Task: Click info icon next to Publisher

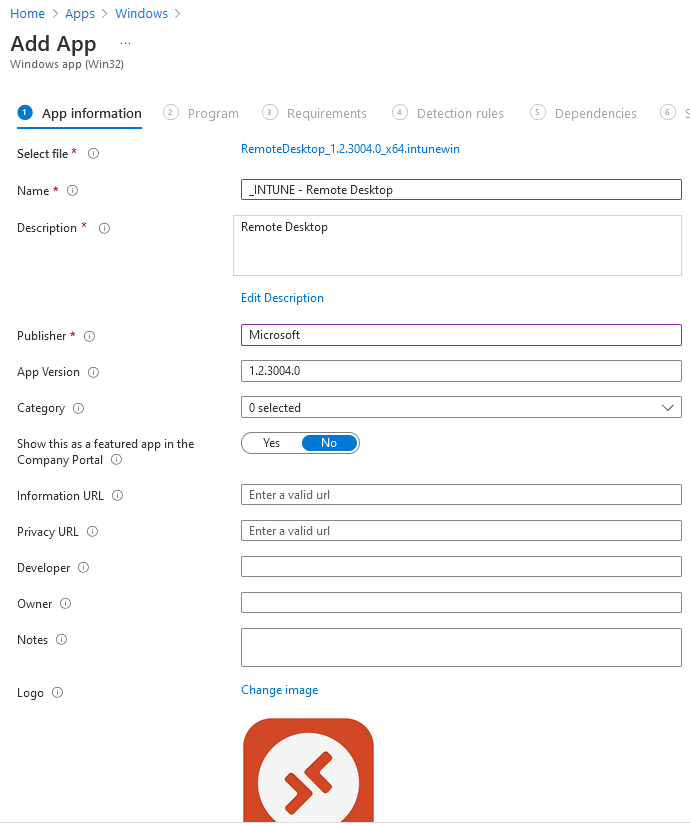Action: pyautogui.click(x=90, y=336)
